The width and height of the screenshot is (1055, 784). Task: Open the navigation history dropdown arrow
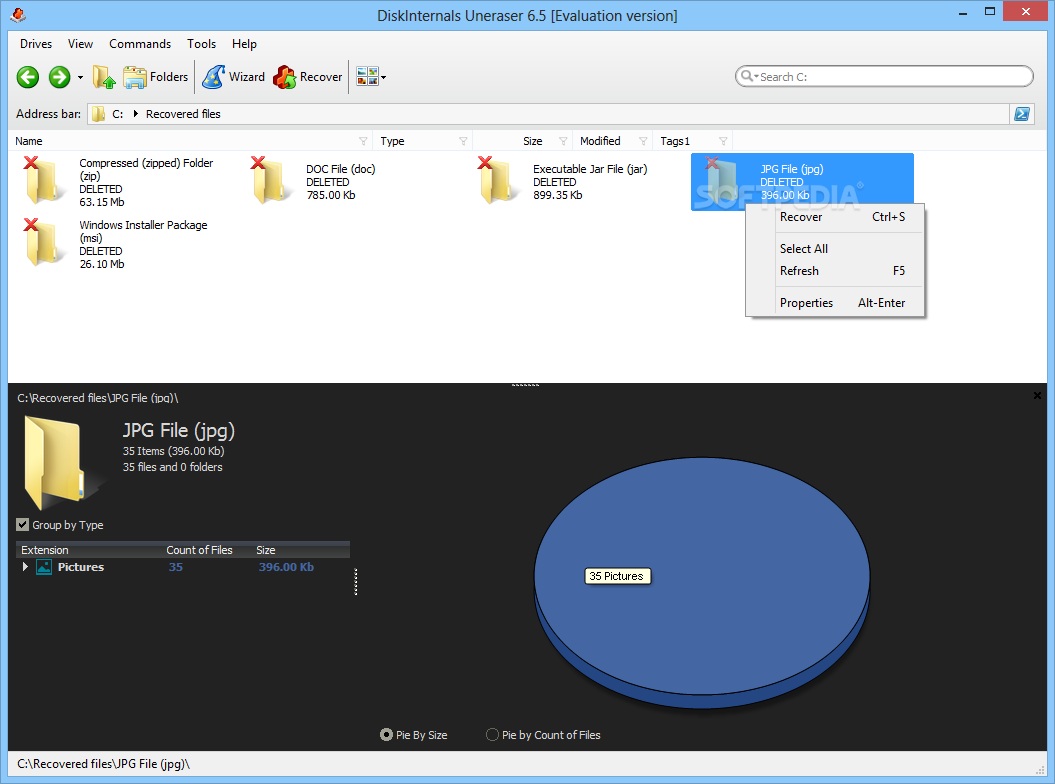tap(80, 77)
